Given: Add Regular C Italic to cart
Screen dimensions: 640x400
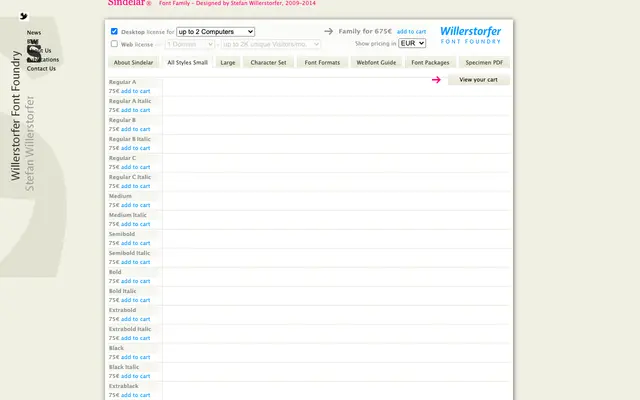Looking at the screenshot, I should pyautogui.click(x=136, y=186).
